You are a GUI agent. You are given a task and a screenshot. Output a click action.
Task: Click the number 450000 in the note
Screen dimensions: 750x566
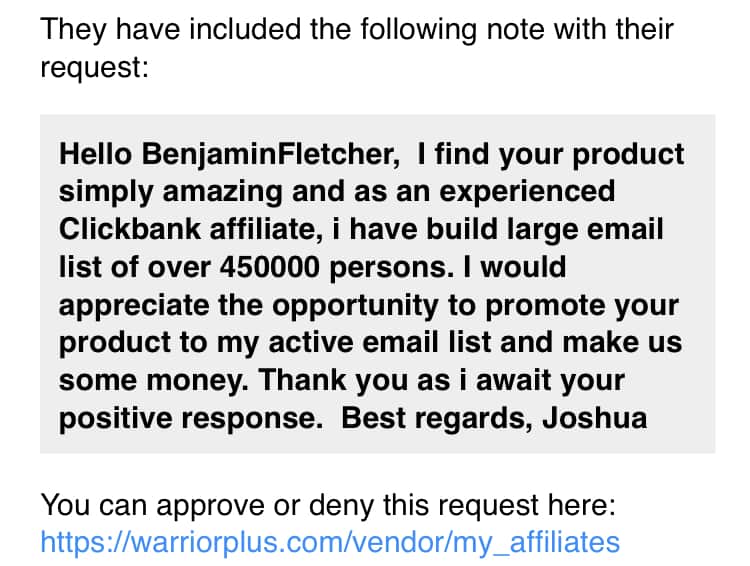pos(270,266)
